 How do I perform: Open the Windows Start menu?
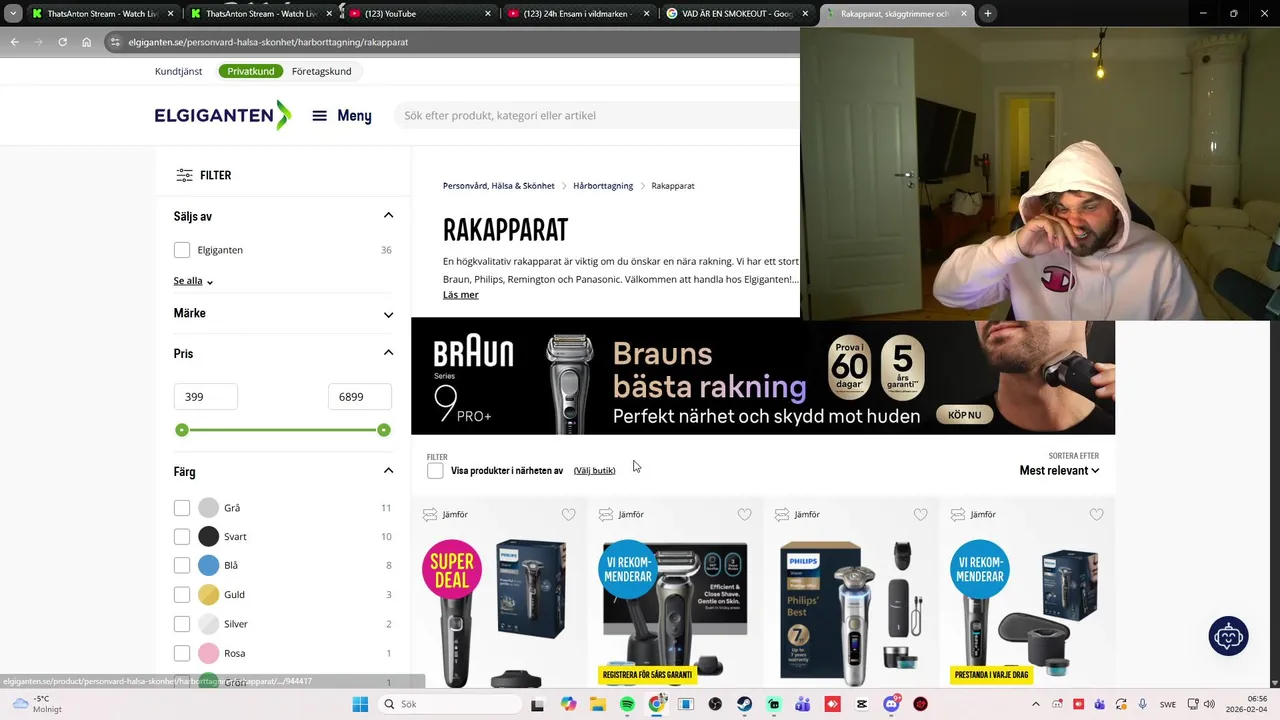pos(360,704)
